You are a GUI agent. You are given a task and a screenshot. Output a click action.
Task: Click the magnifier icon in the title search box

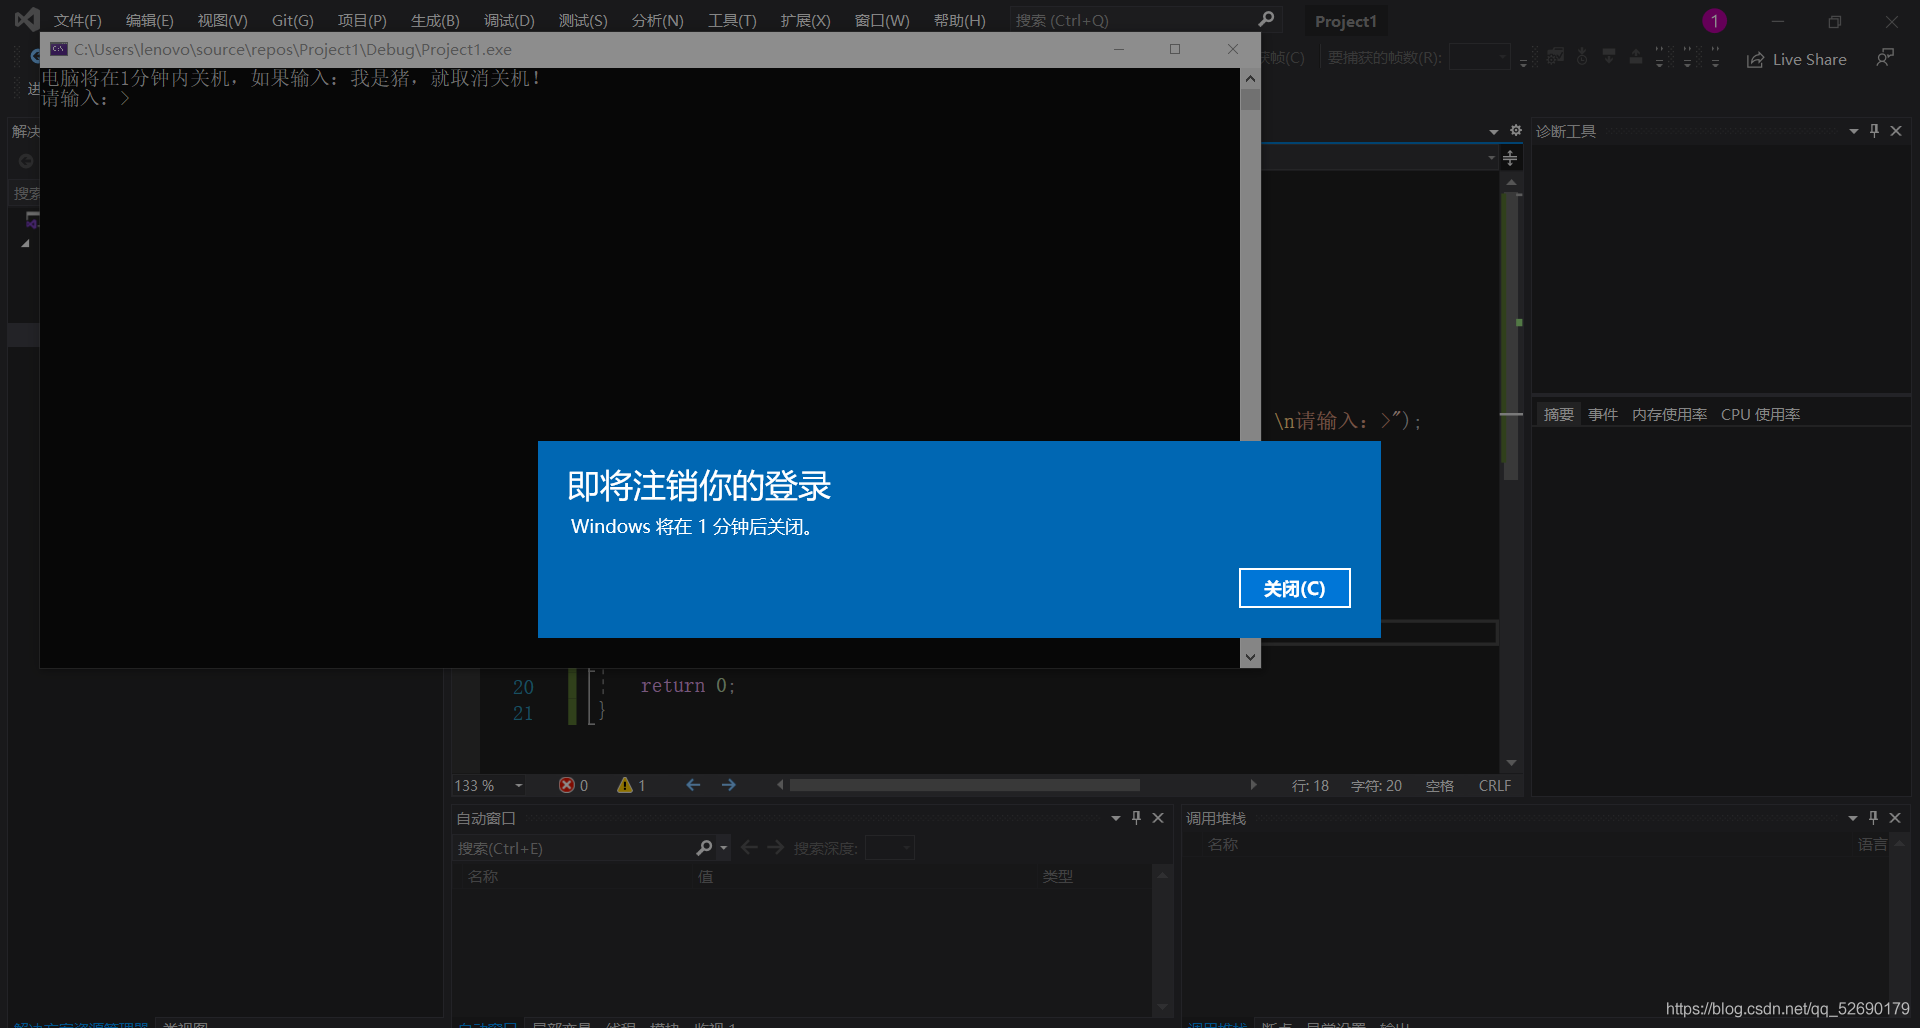[1266, 19]
